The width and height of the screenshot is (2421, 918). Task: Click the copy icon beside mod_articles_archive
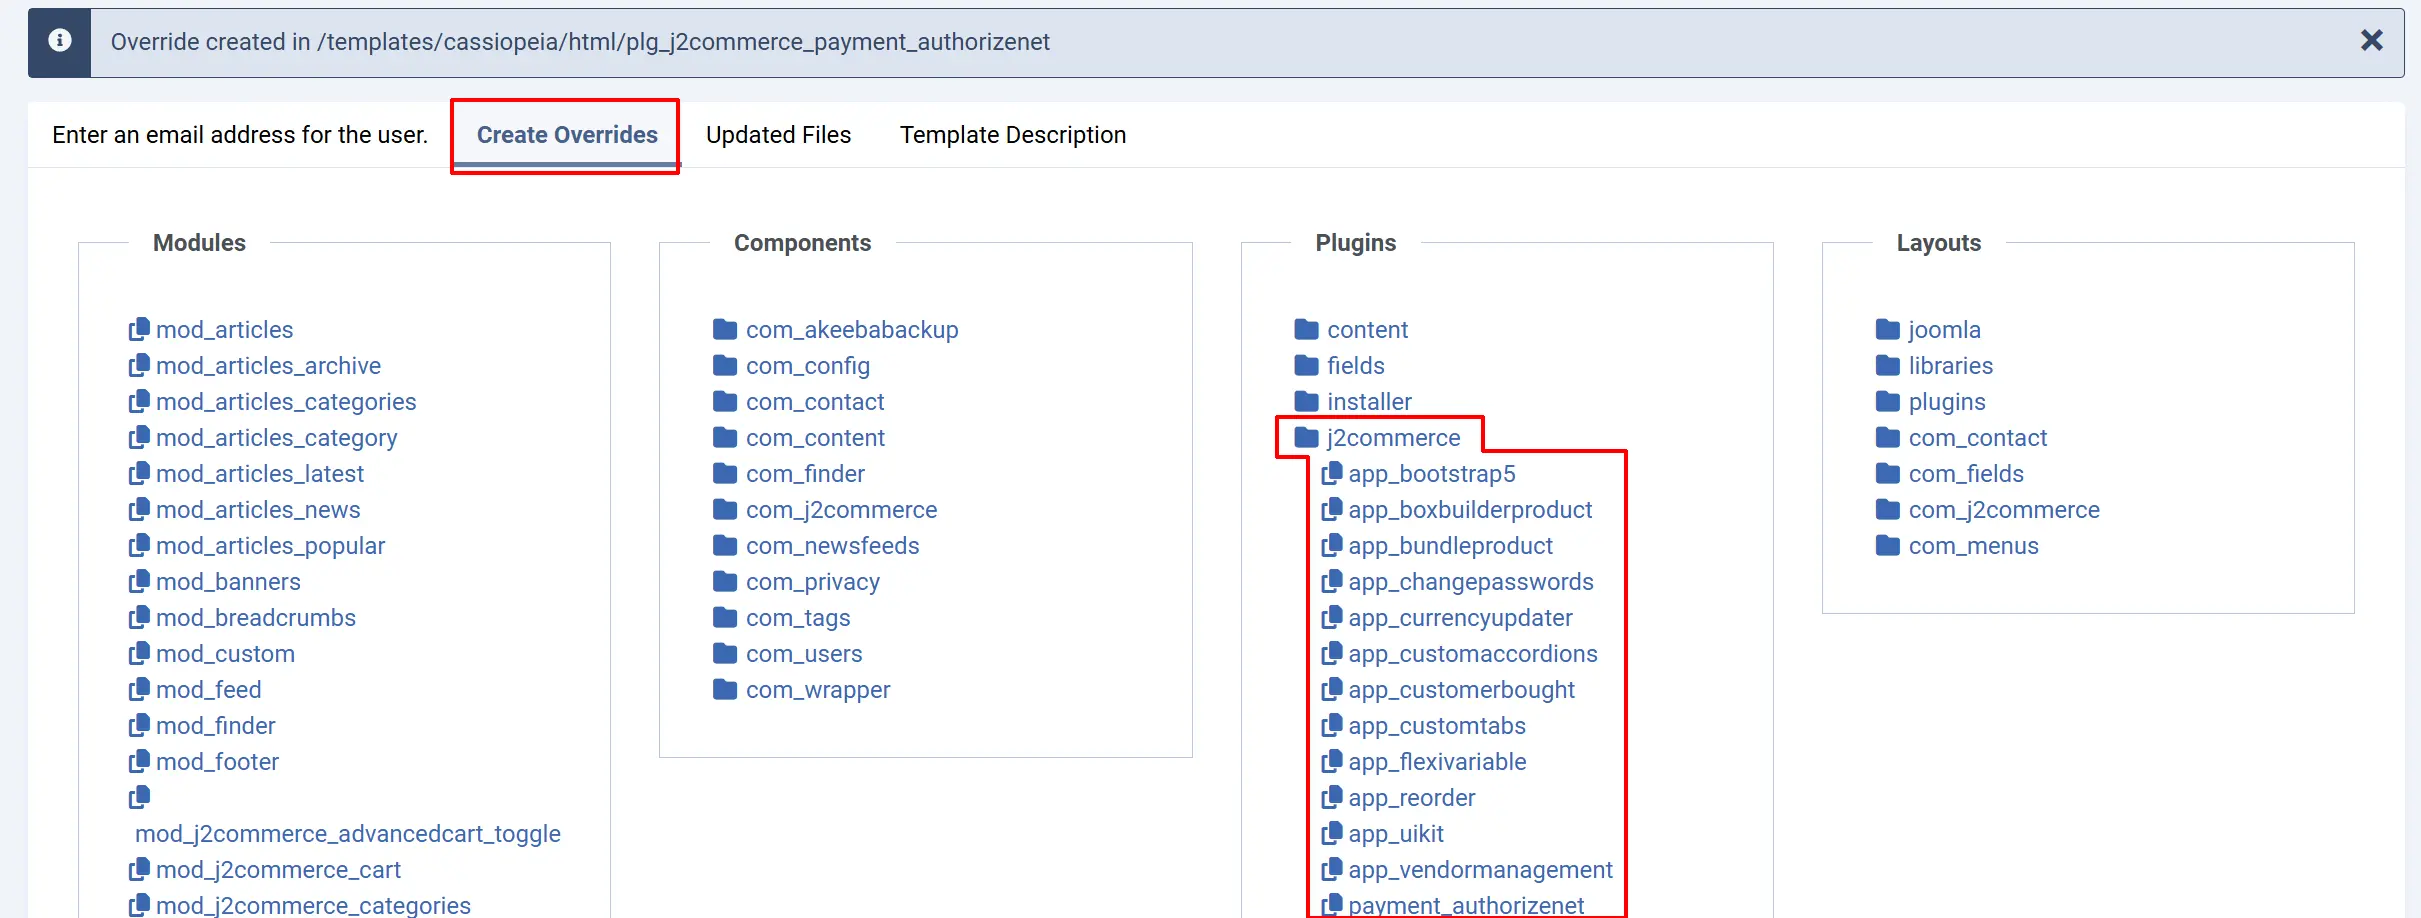point(139,365)
